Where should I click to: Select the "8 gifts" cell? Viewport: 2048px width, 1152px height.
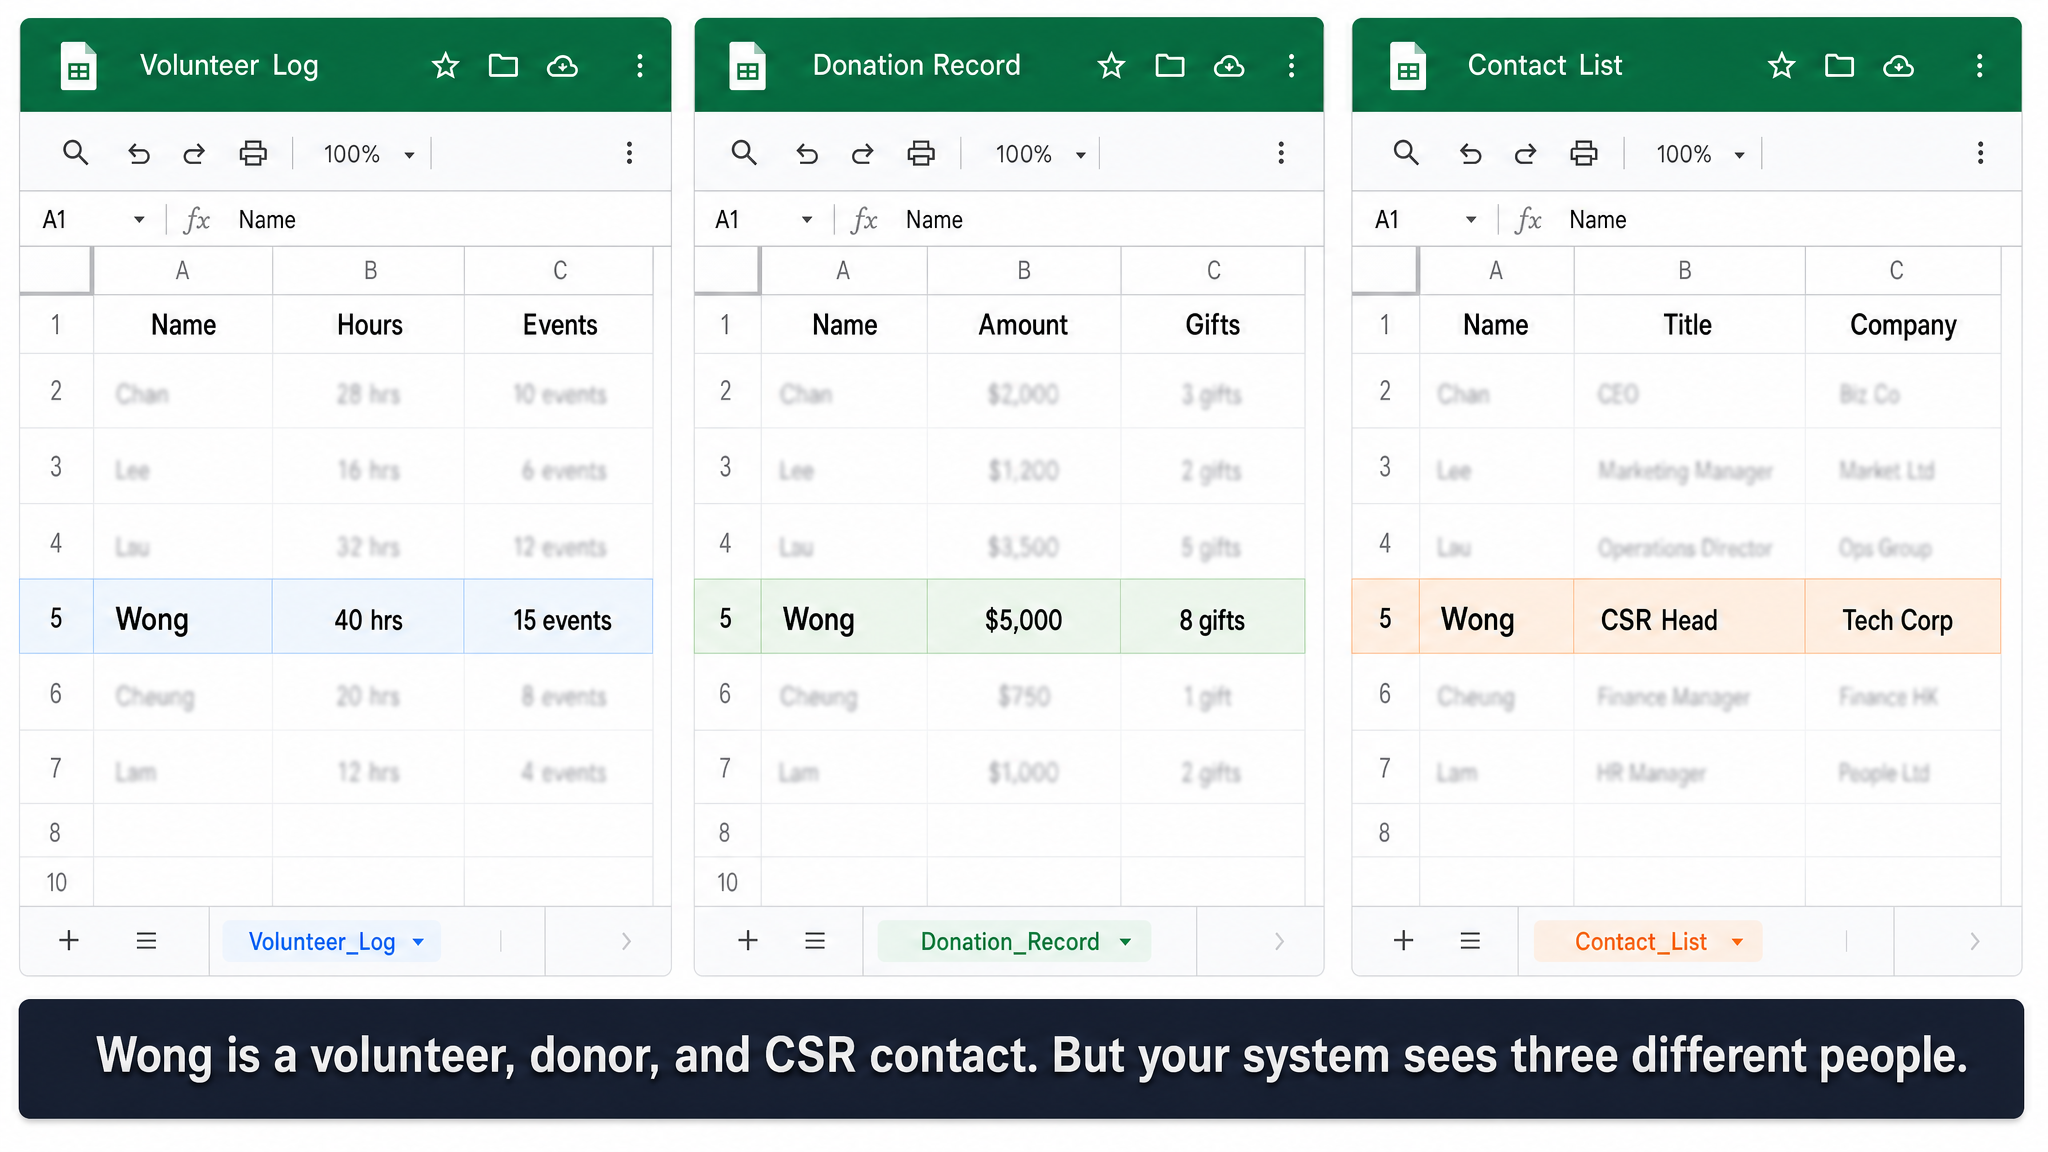pyautogui.click(x=1213, y=617)
